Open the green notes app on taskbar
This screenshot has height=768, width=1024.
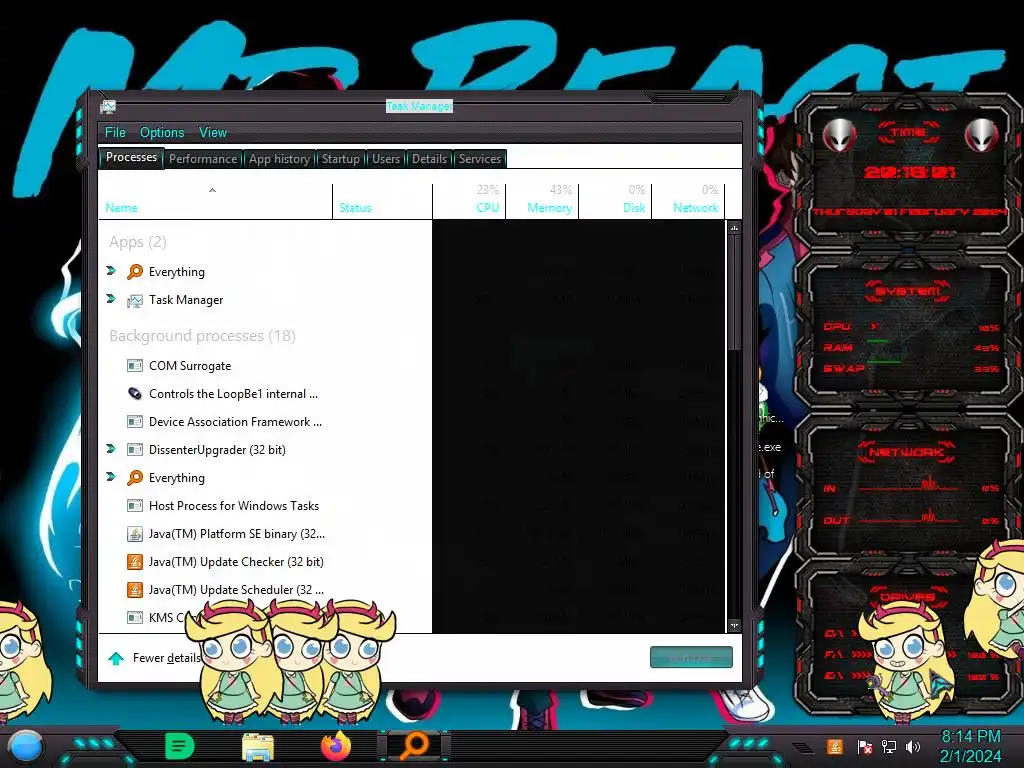point(180,746)
